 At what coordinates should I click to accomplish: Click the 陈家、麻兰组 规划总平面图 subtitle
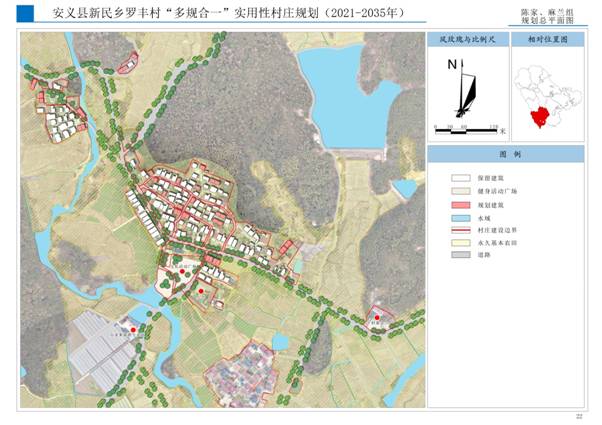click(547, 17)
